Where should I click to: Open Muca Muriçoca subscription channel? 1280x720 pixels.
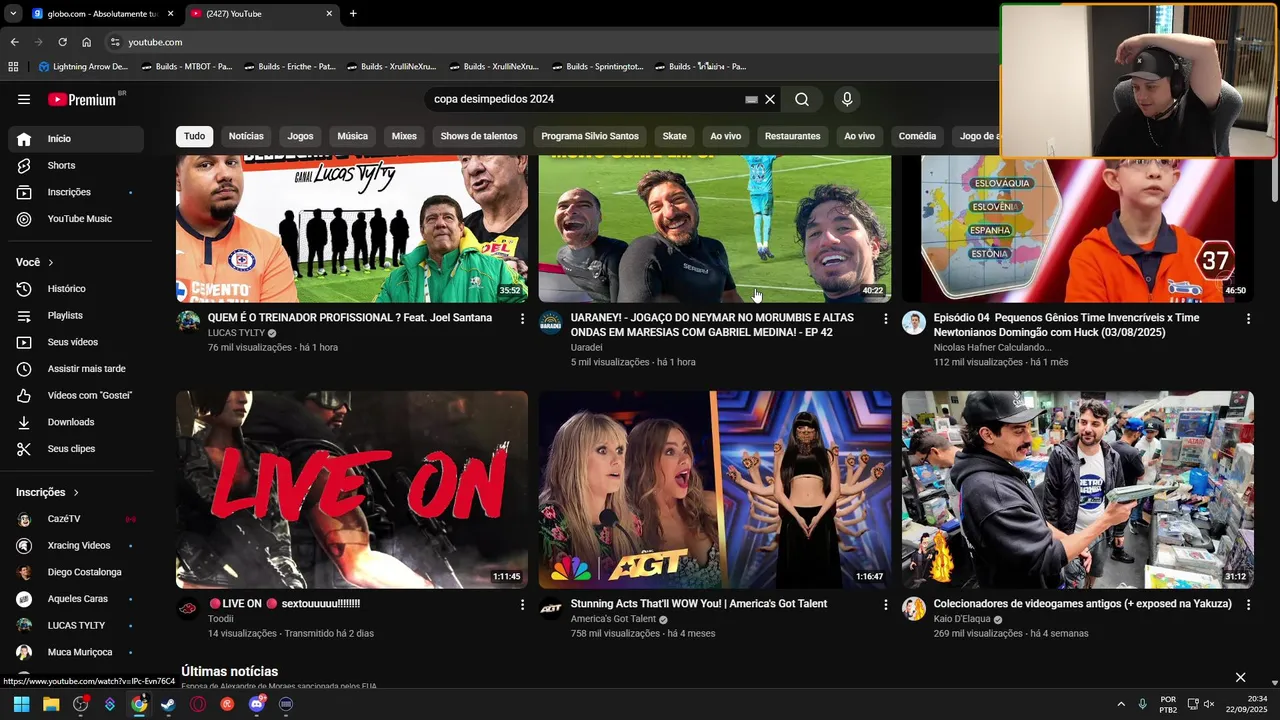click(x=76, y=652)
